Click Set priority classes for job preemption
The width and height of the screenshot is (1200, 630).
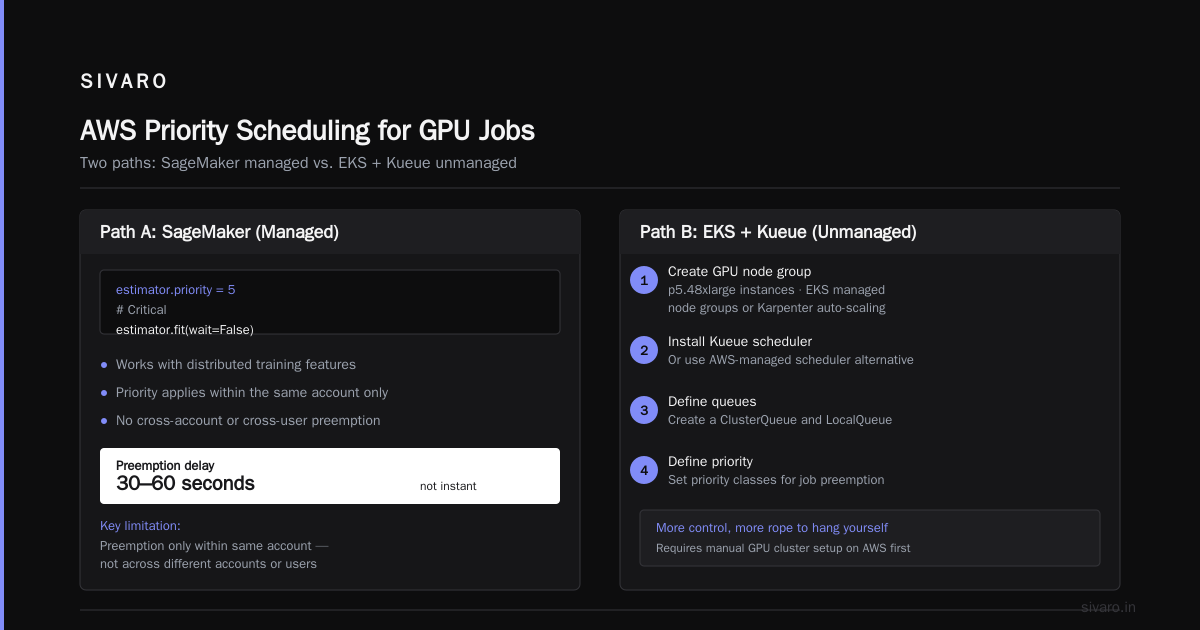[x=776, y=480]
